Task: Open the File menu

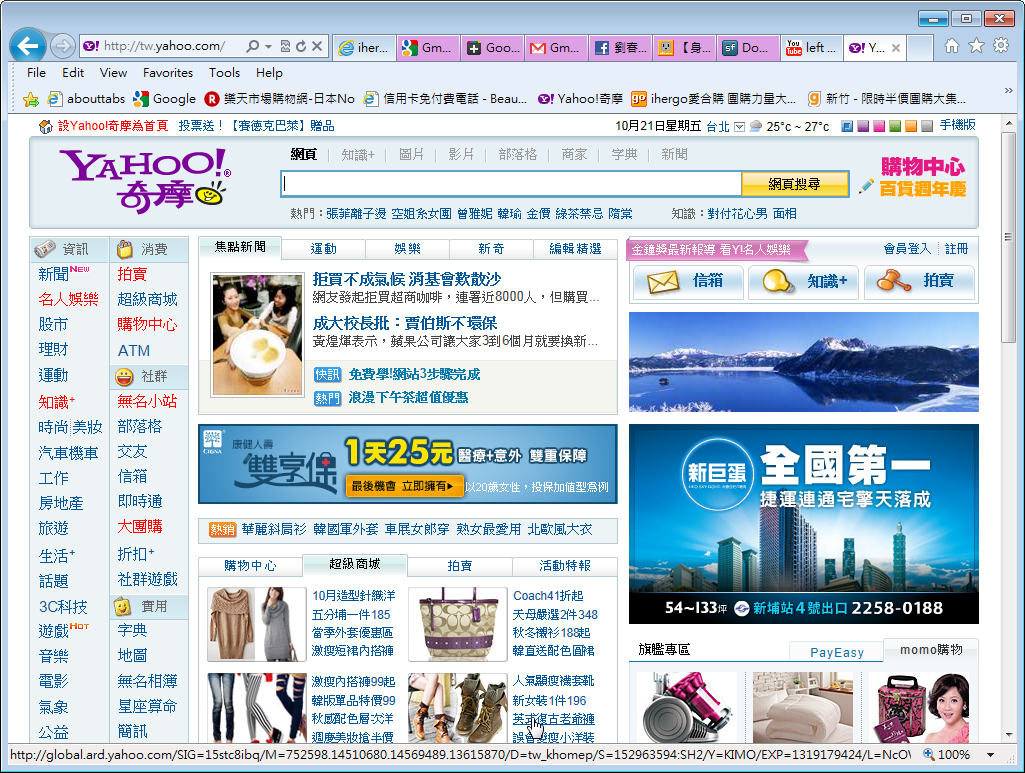Action: pos(36,73)
